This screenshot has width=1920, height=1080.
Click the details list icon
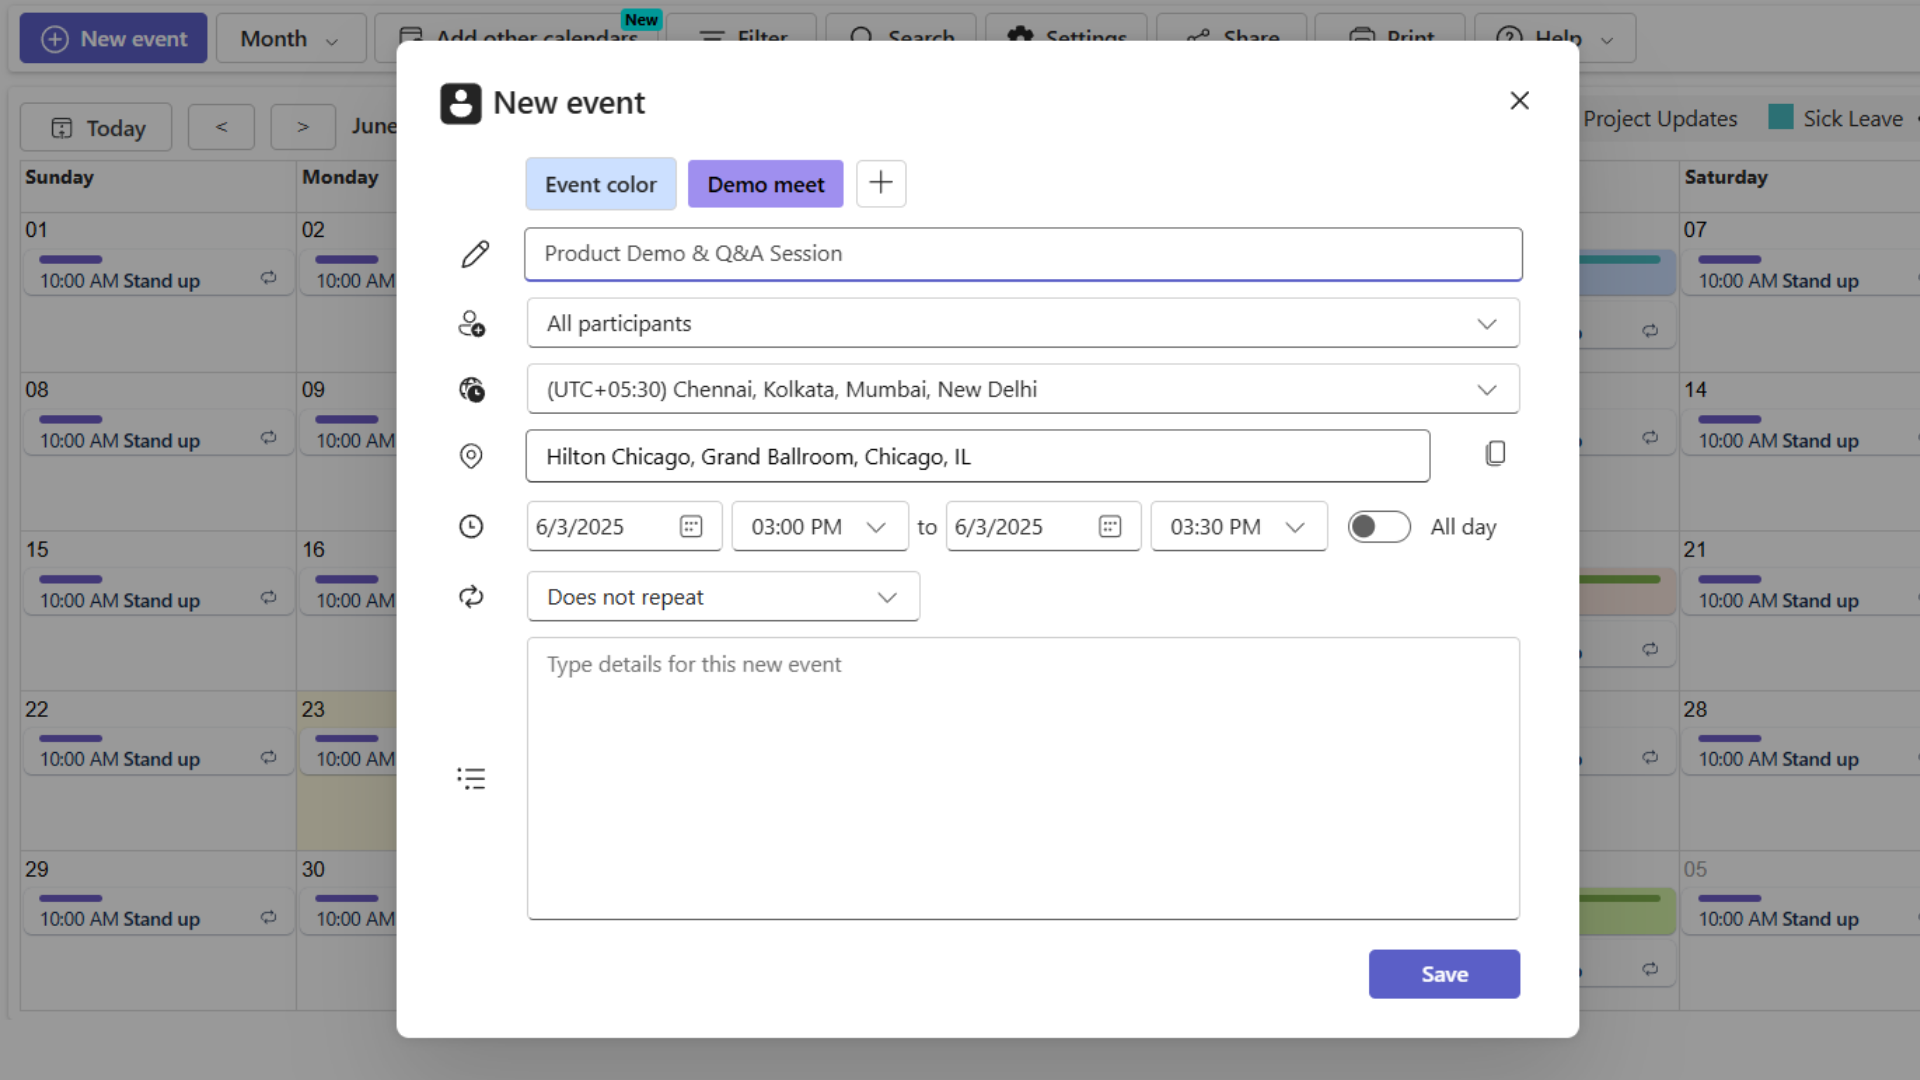tap(471, 778)
